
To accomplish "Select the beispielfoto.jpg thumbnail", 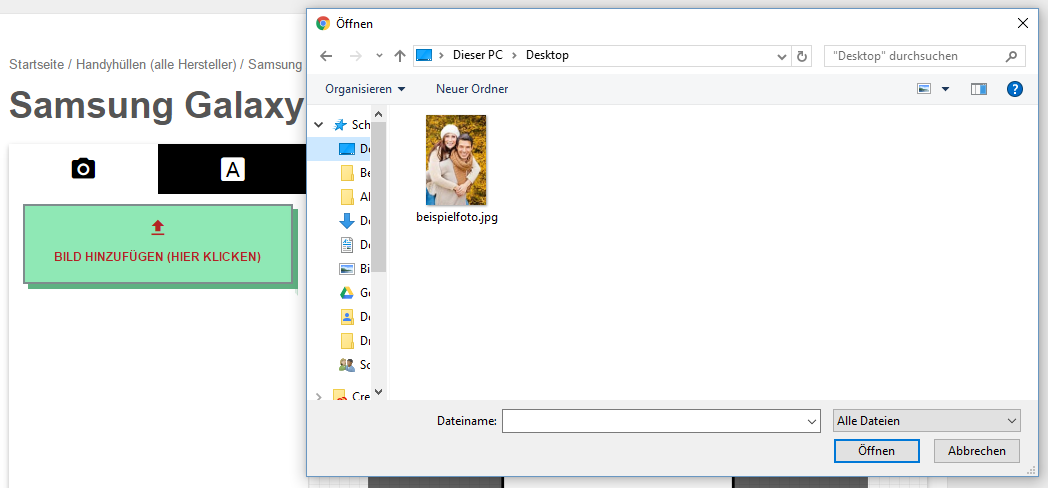I will click(456, 160).
